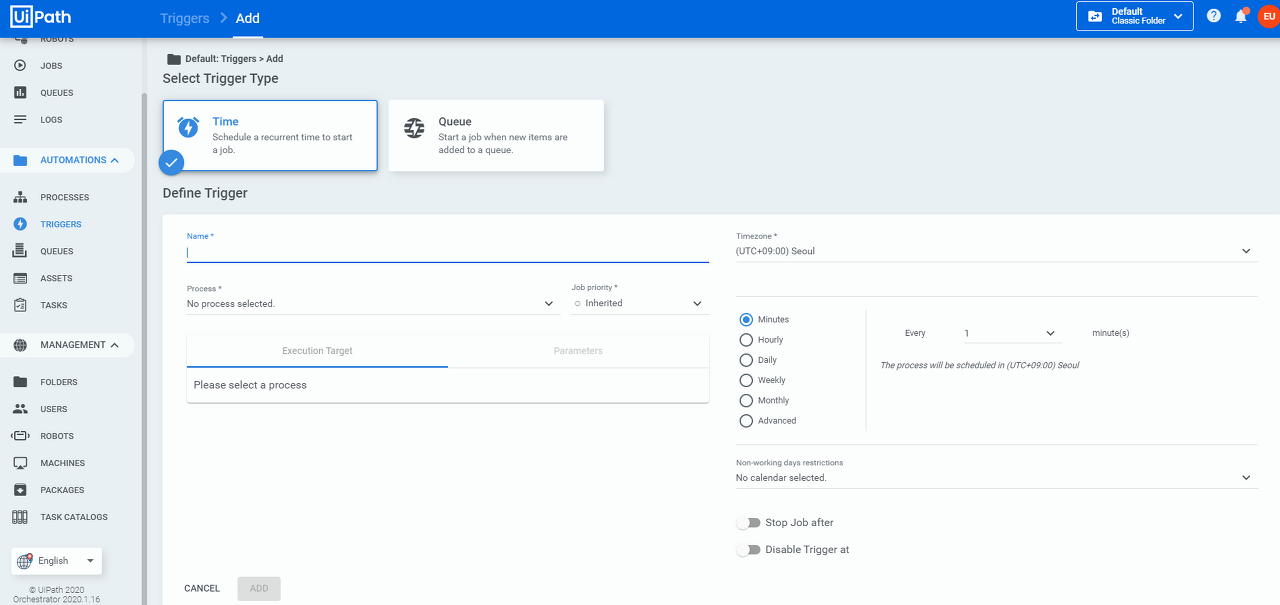
Task: Click the 'Select Trigger Type' heading
Action: pos(221,78)
